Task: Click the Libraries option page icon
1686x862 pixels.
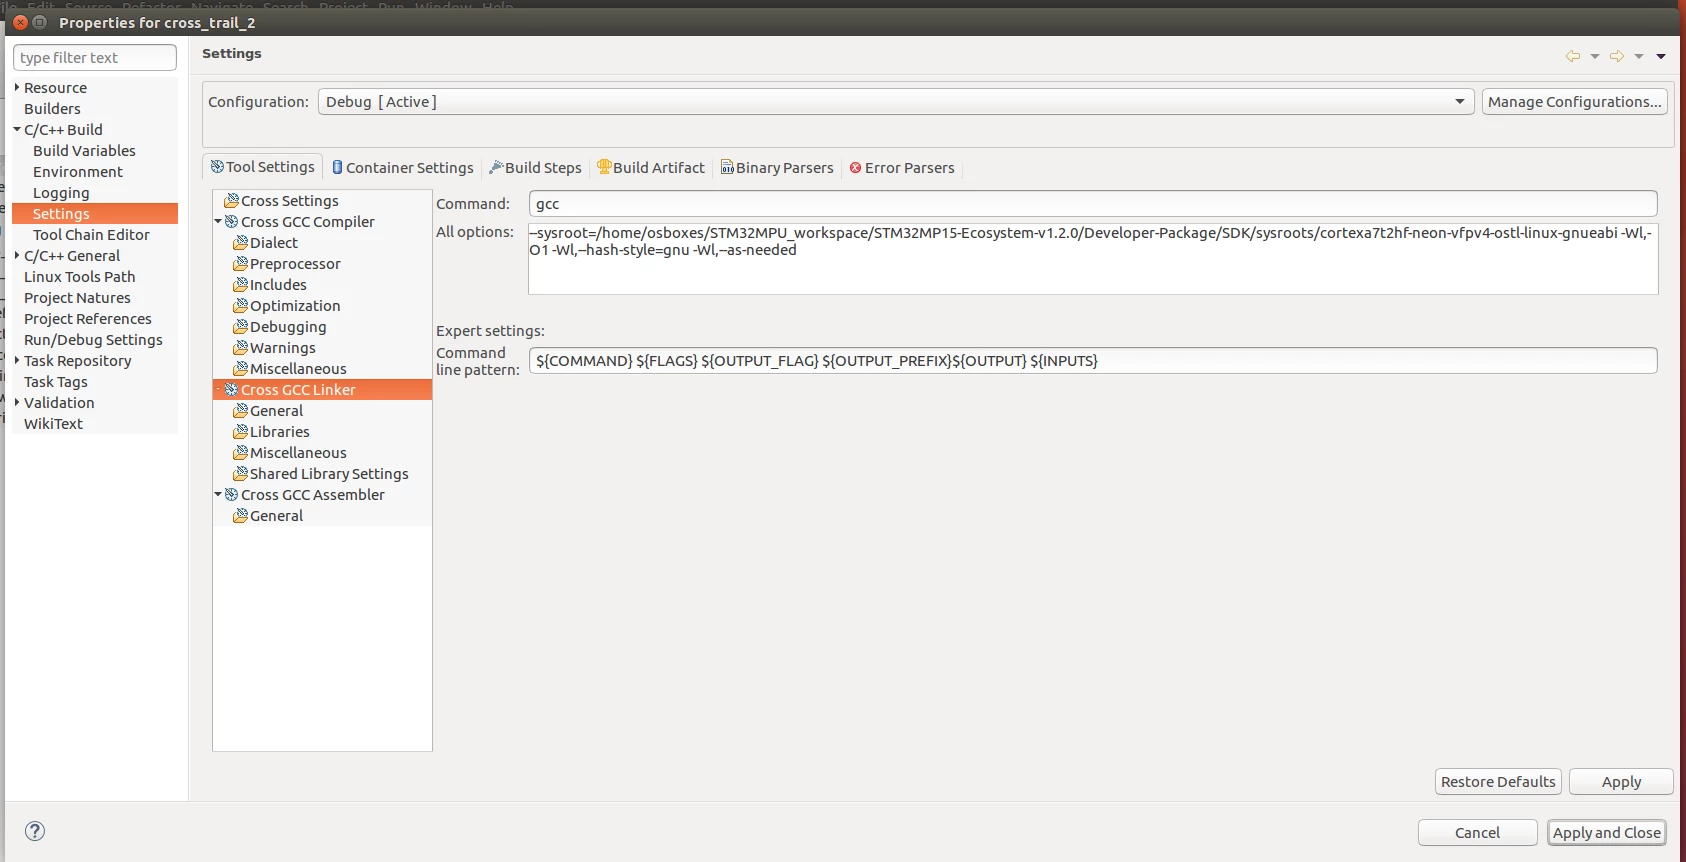Action: pyautogui.click(x=240, y=432)
